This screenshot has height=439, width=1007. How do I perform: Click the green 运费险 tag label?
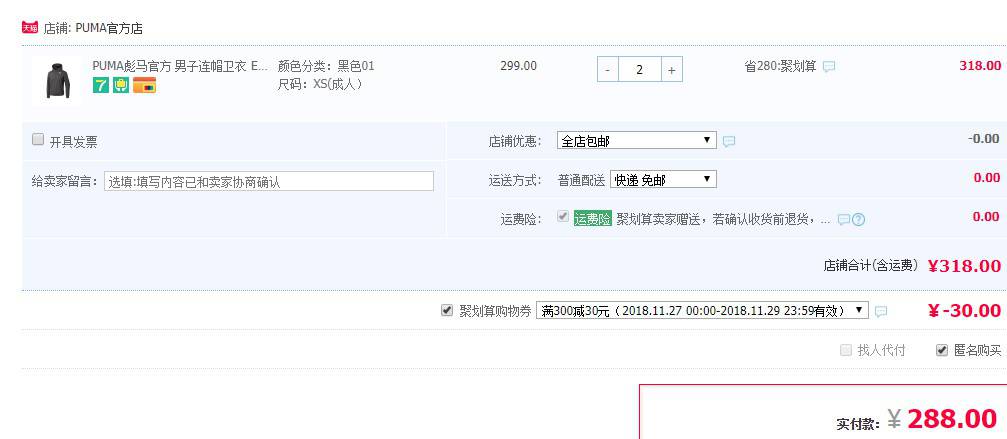[592, 219]
